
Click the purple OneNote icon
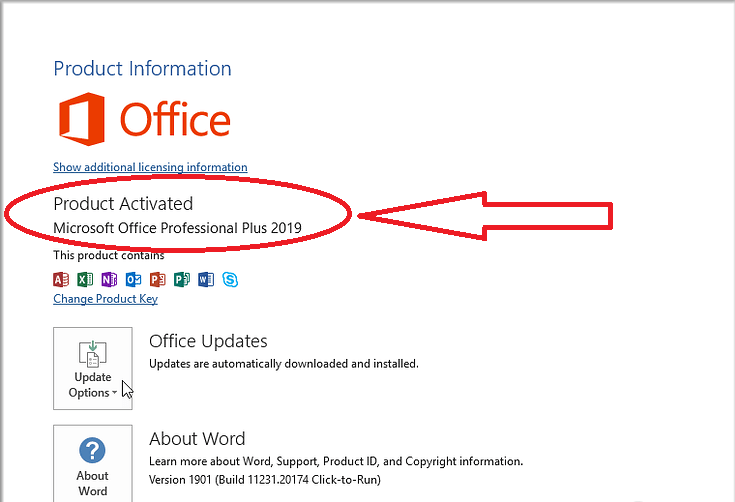coord(109,280)
